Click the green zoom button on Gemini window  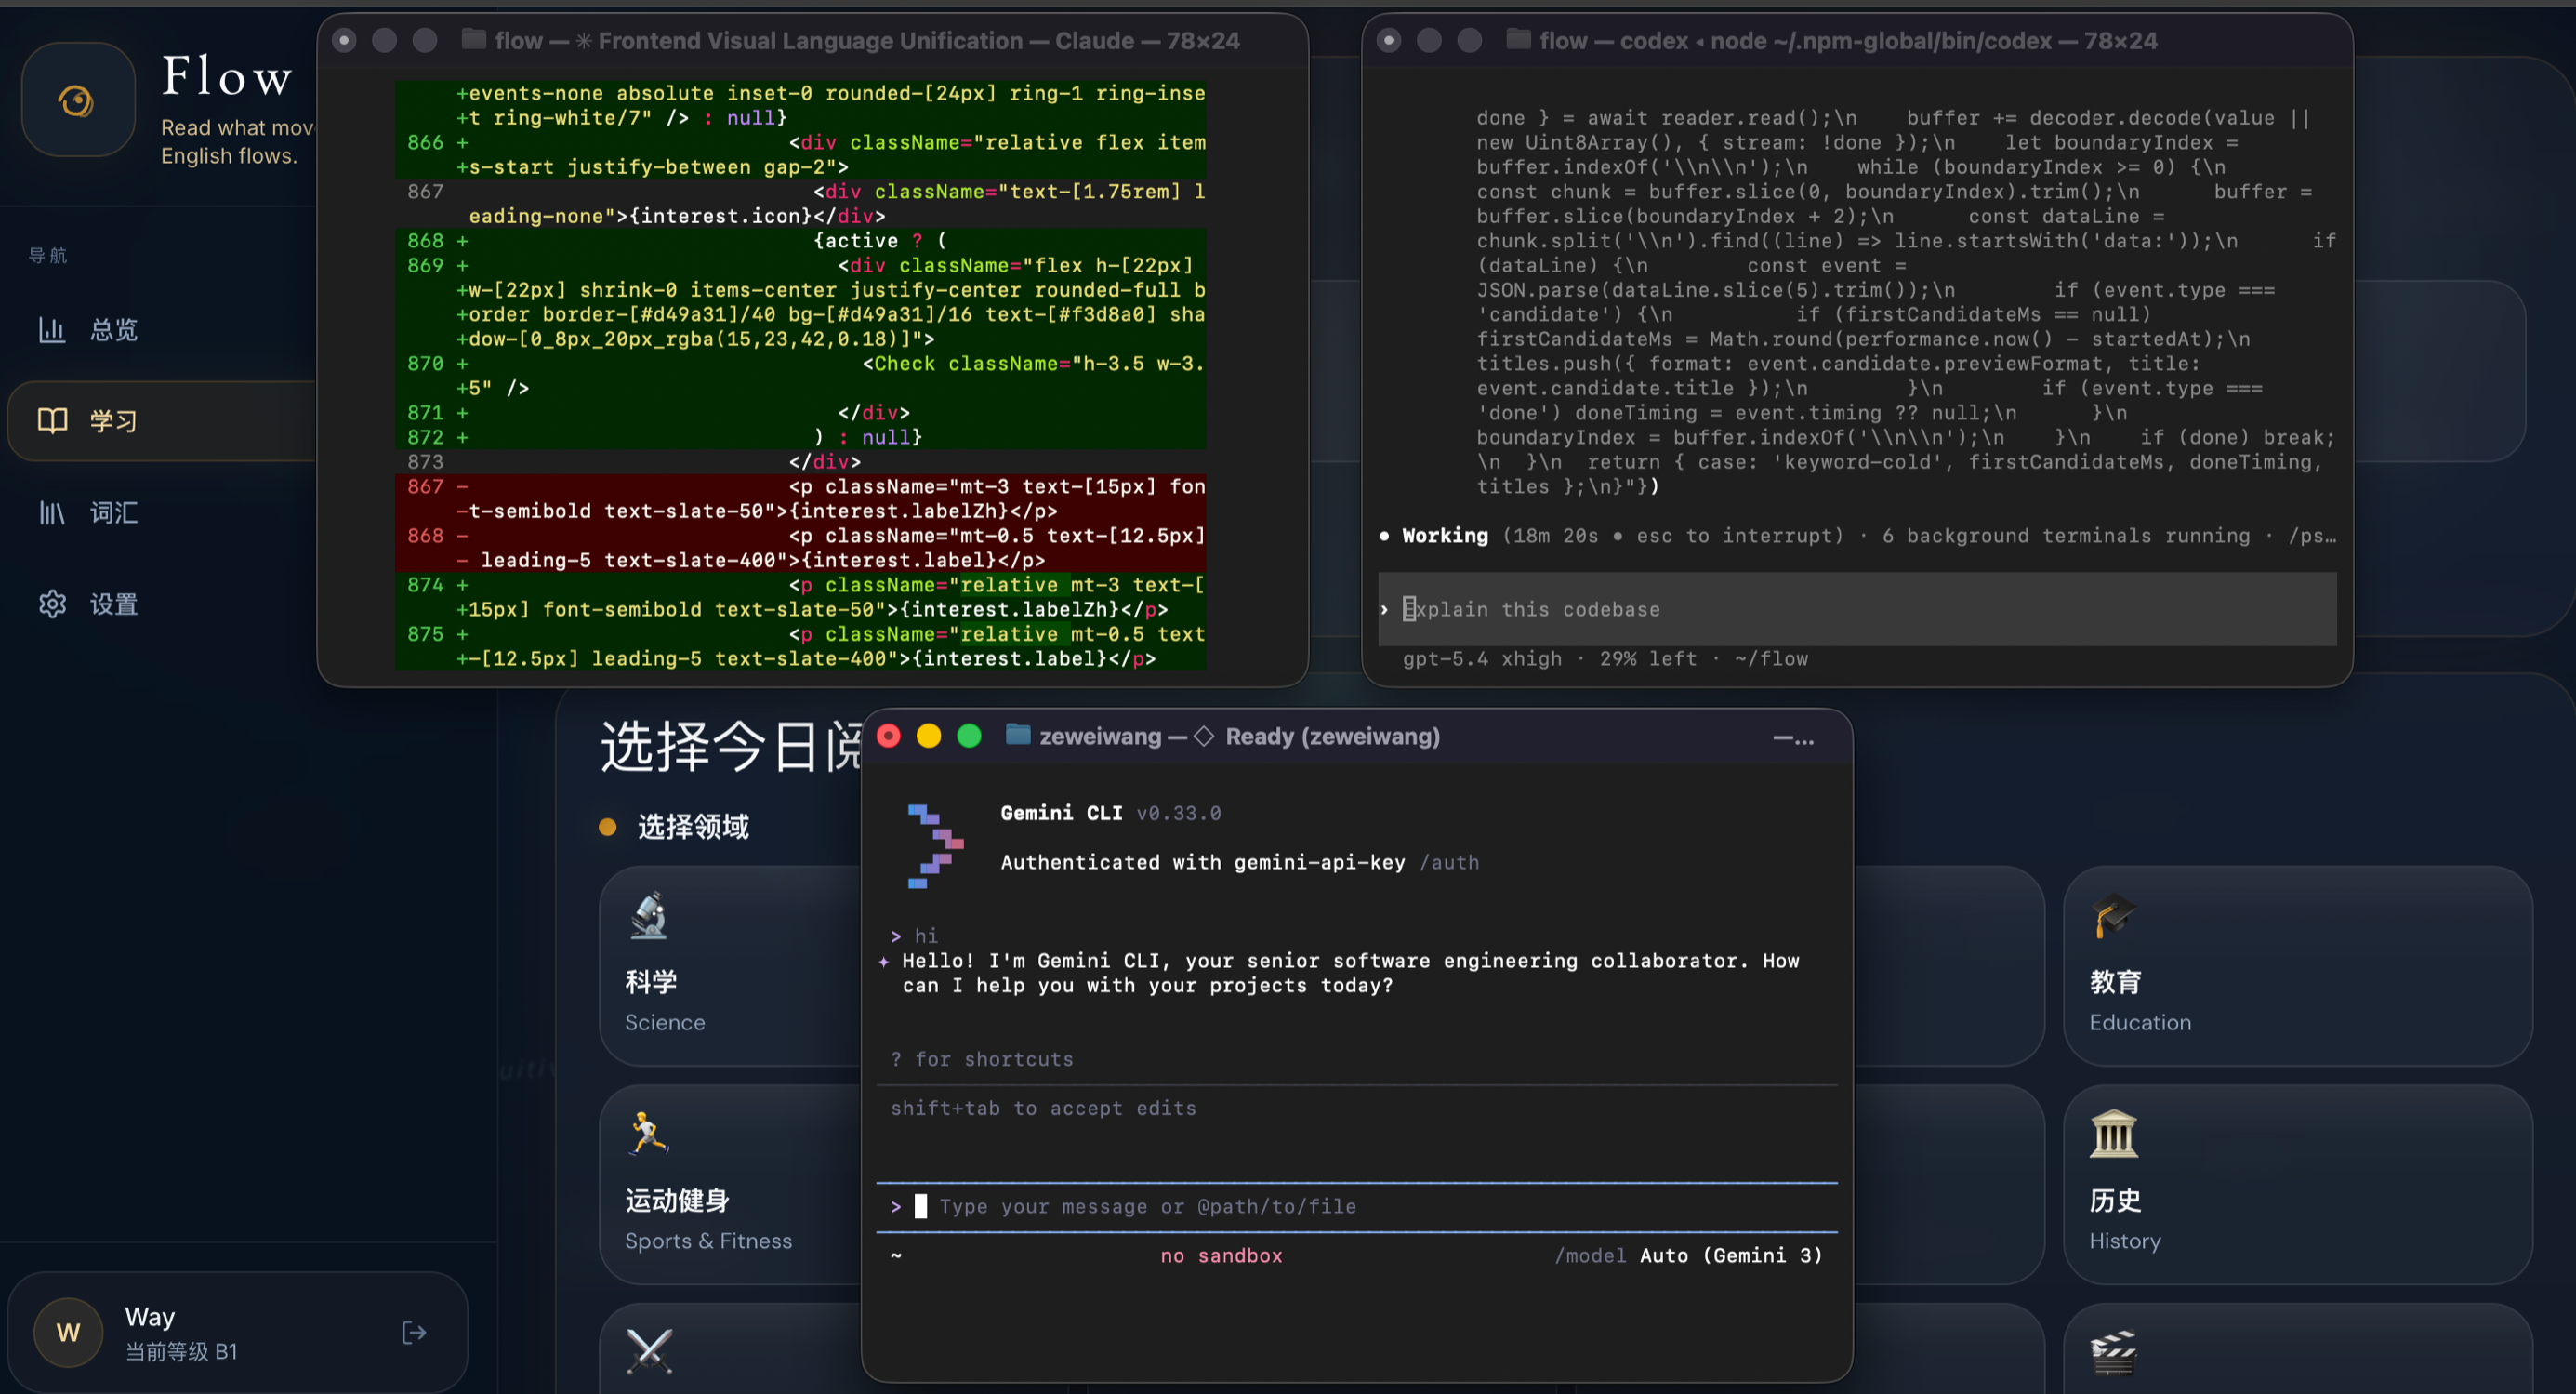969,737
